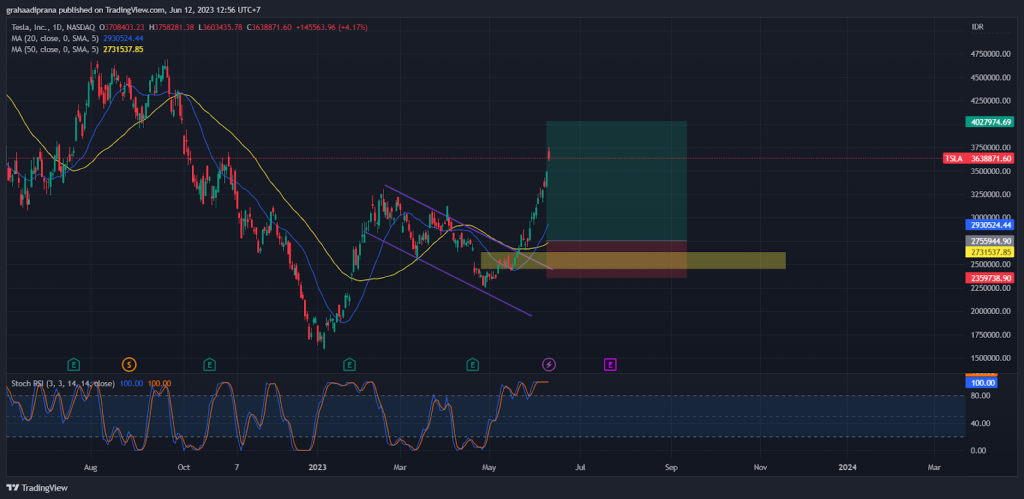Image resolution: width=1024 pixels, height=499 pixels.
Task: Click the blue 2930524.44 MA price label
Action: 989,225
